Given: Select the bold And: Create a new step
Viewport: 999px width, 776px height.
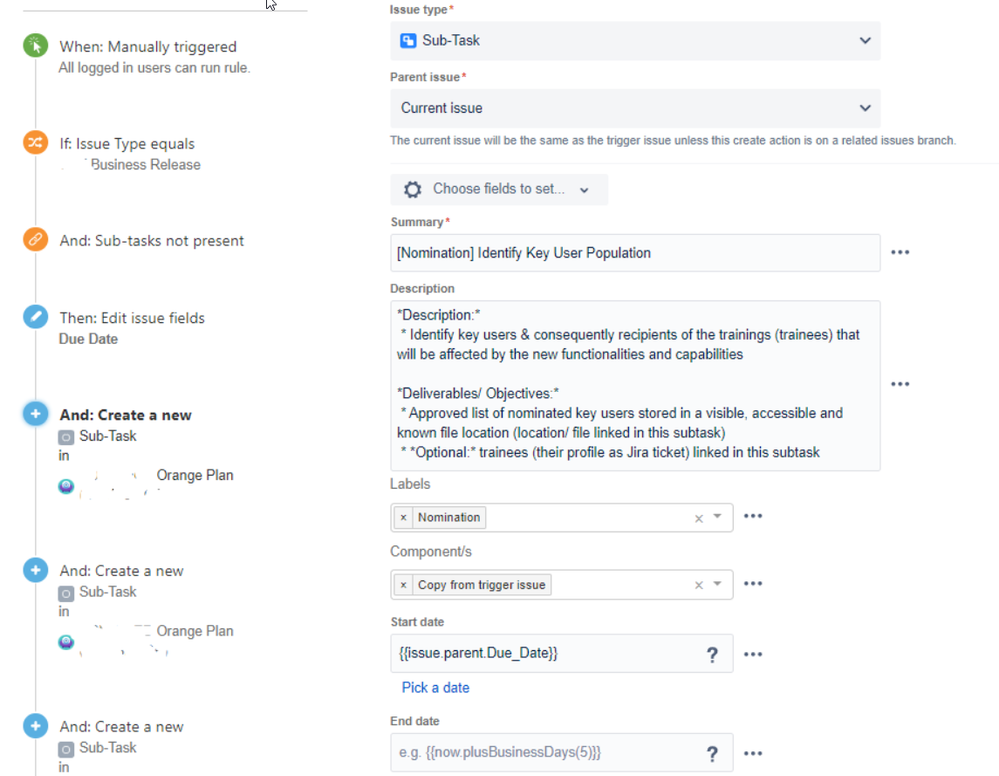Looking at the screenshot, I should pos(126,415).
